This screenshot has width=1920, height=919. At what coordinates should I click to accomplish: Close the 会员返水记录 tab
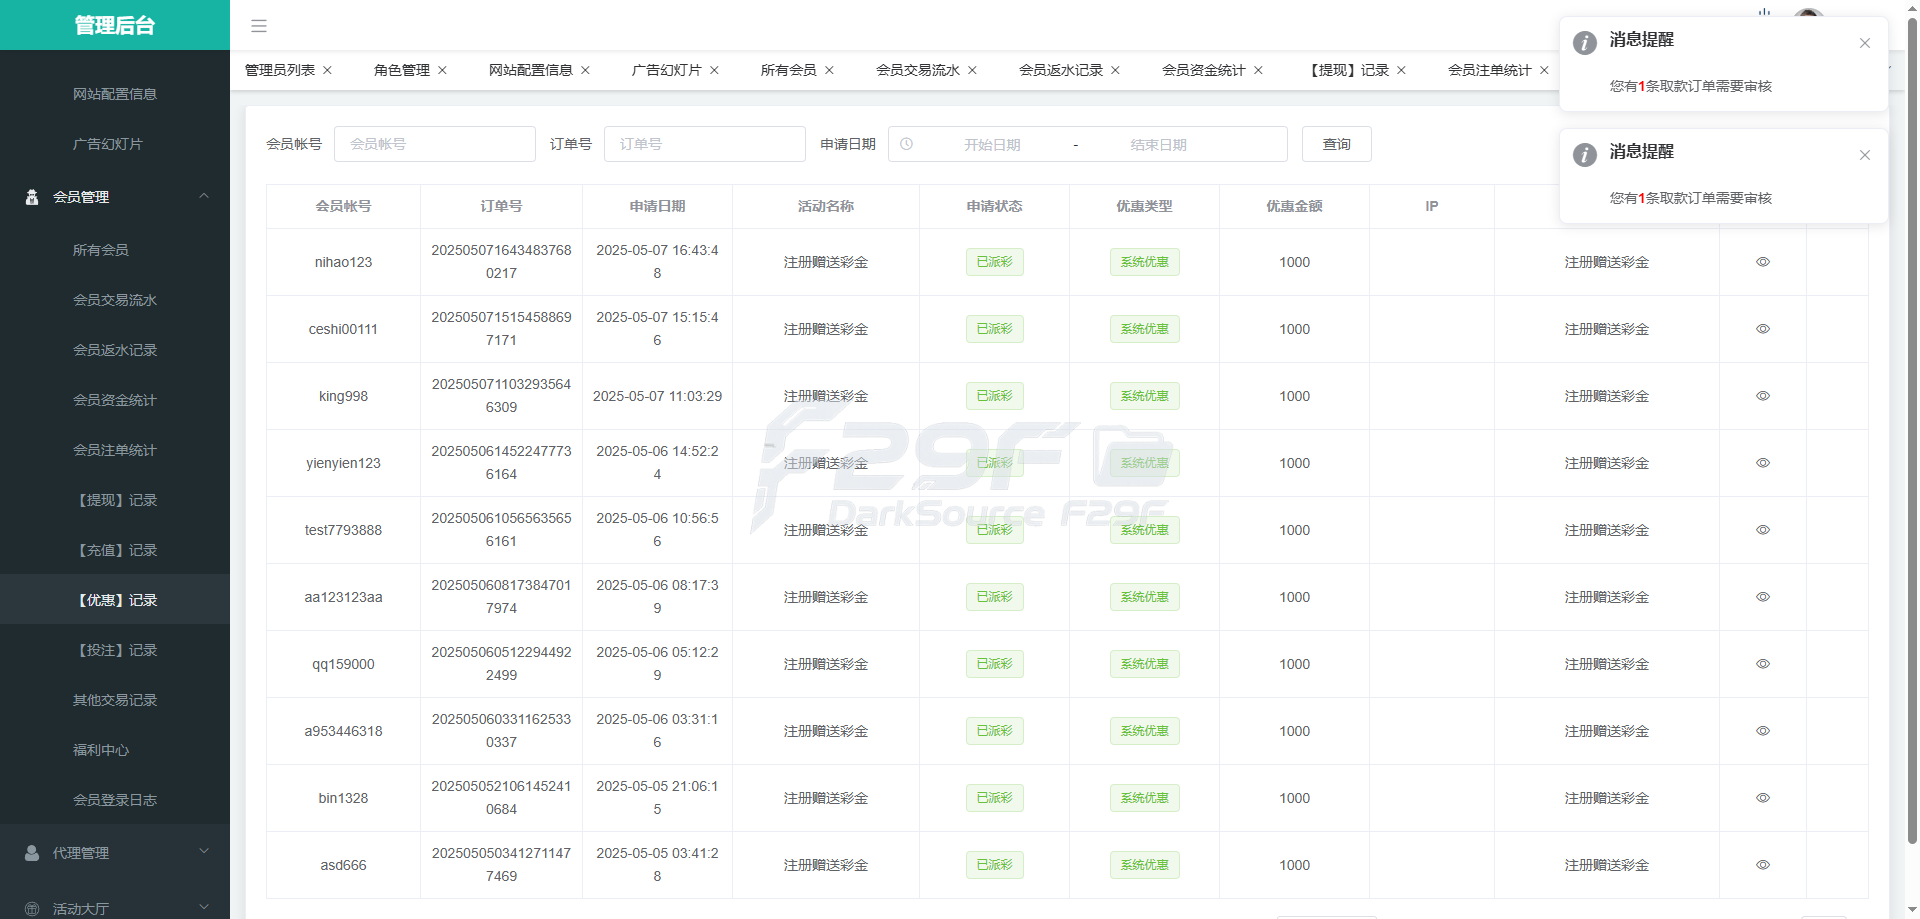click(1115, 70)
